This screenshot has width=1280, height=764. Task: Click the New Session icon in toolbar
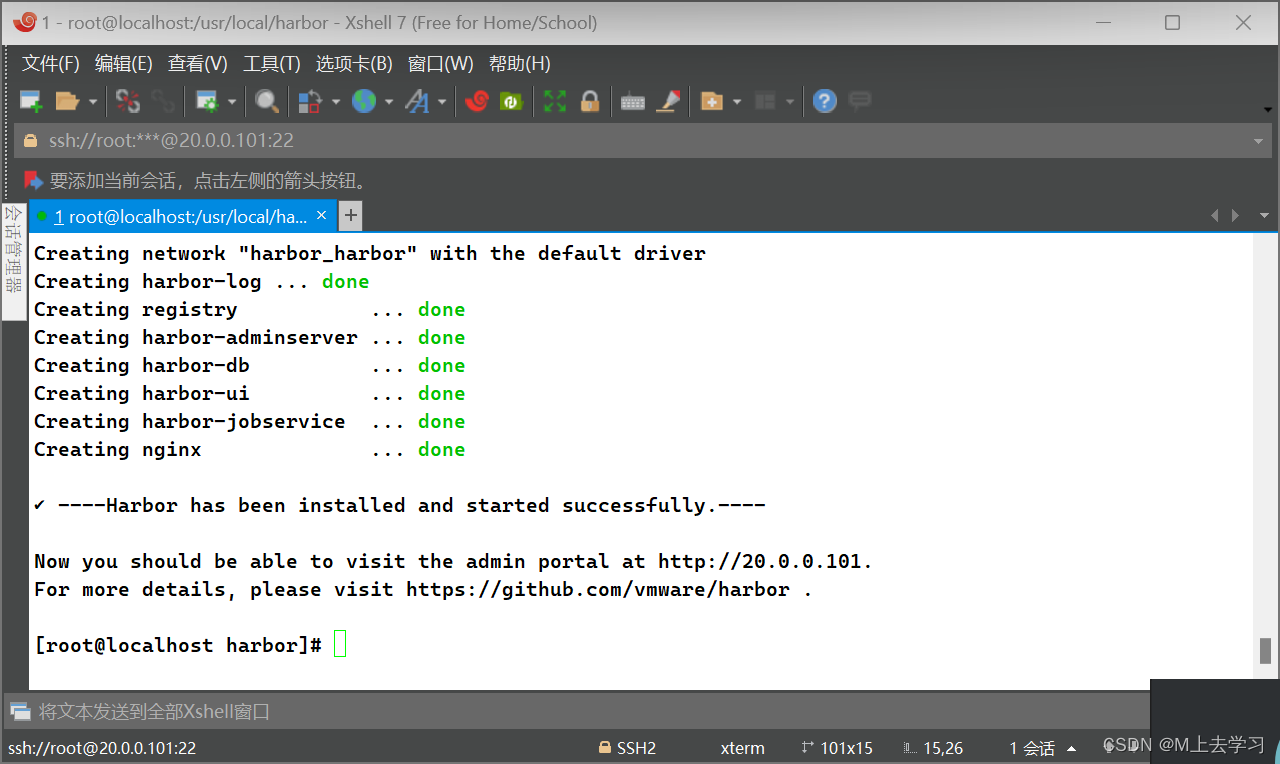[x=31, y=101]
